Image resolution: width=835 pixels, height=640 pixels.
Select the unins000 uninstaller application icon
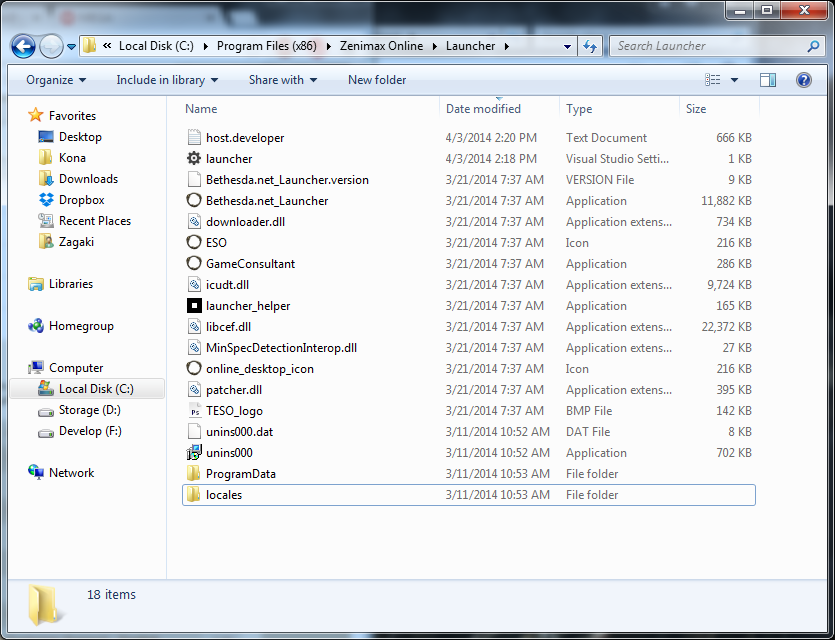pos(194,453)
